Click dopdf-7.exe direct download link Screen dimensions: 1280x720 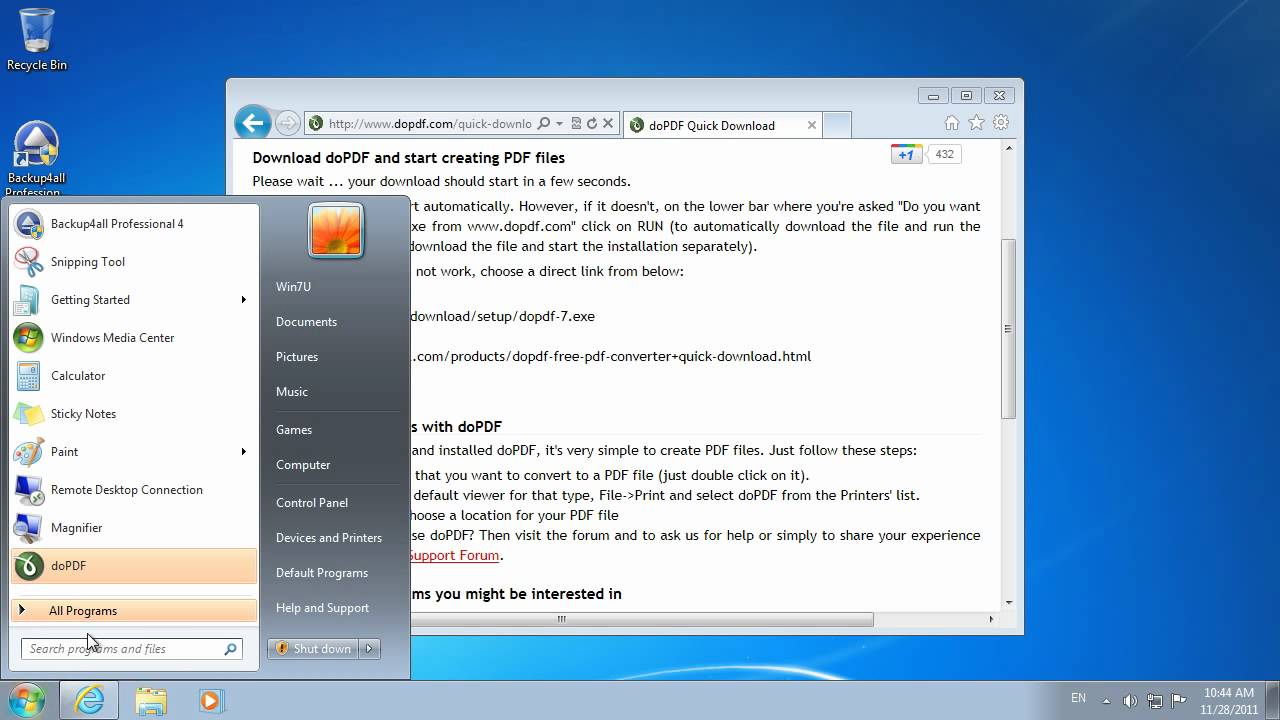(502, 316)
